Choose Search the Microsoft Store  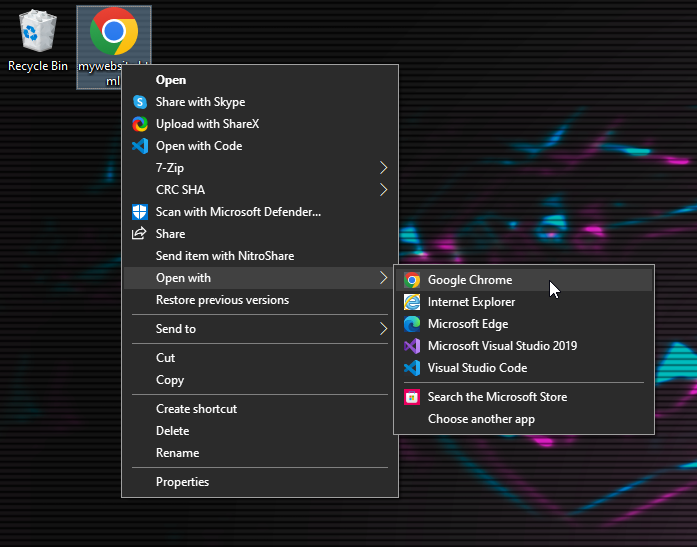point(524,397)
